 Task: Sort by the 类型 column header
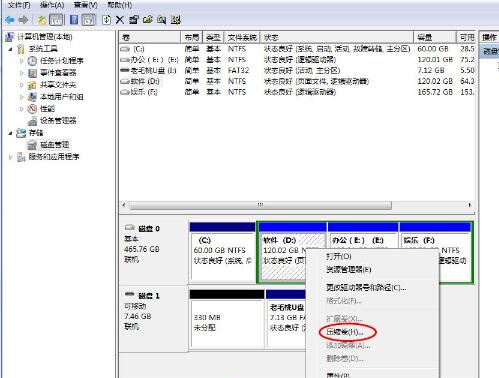tap(213, 37)
